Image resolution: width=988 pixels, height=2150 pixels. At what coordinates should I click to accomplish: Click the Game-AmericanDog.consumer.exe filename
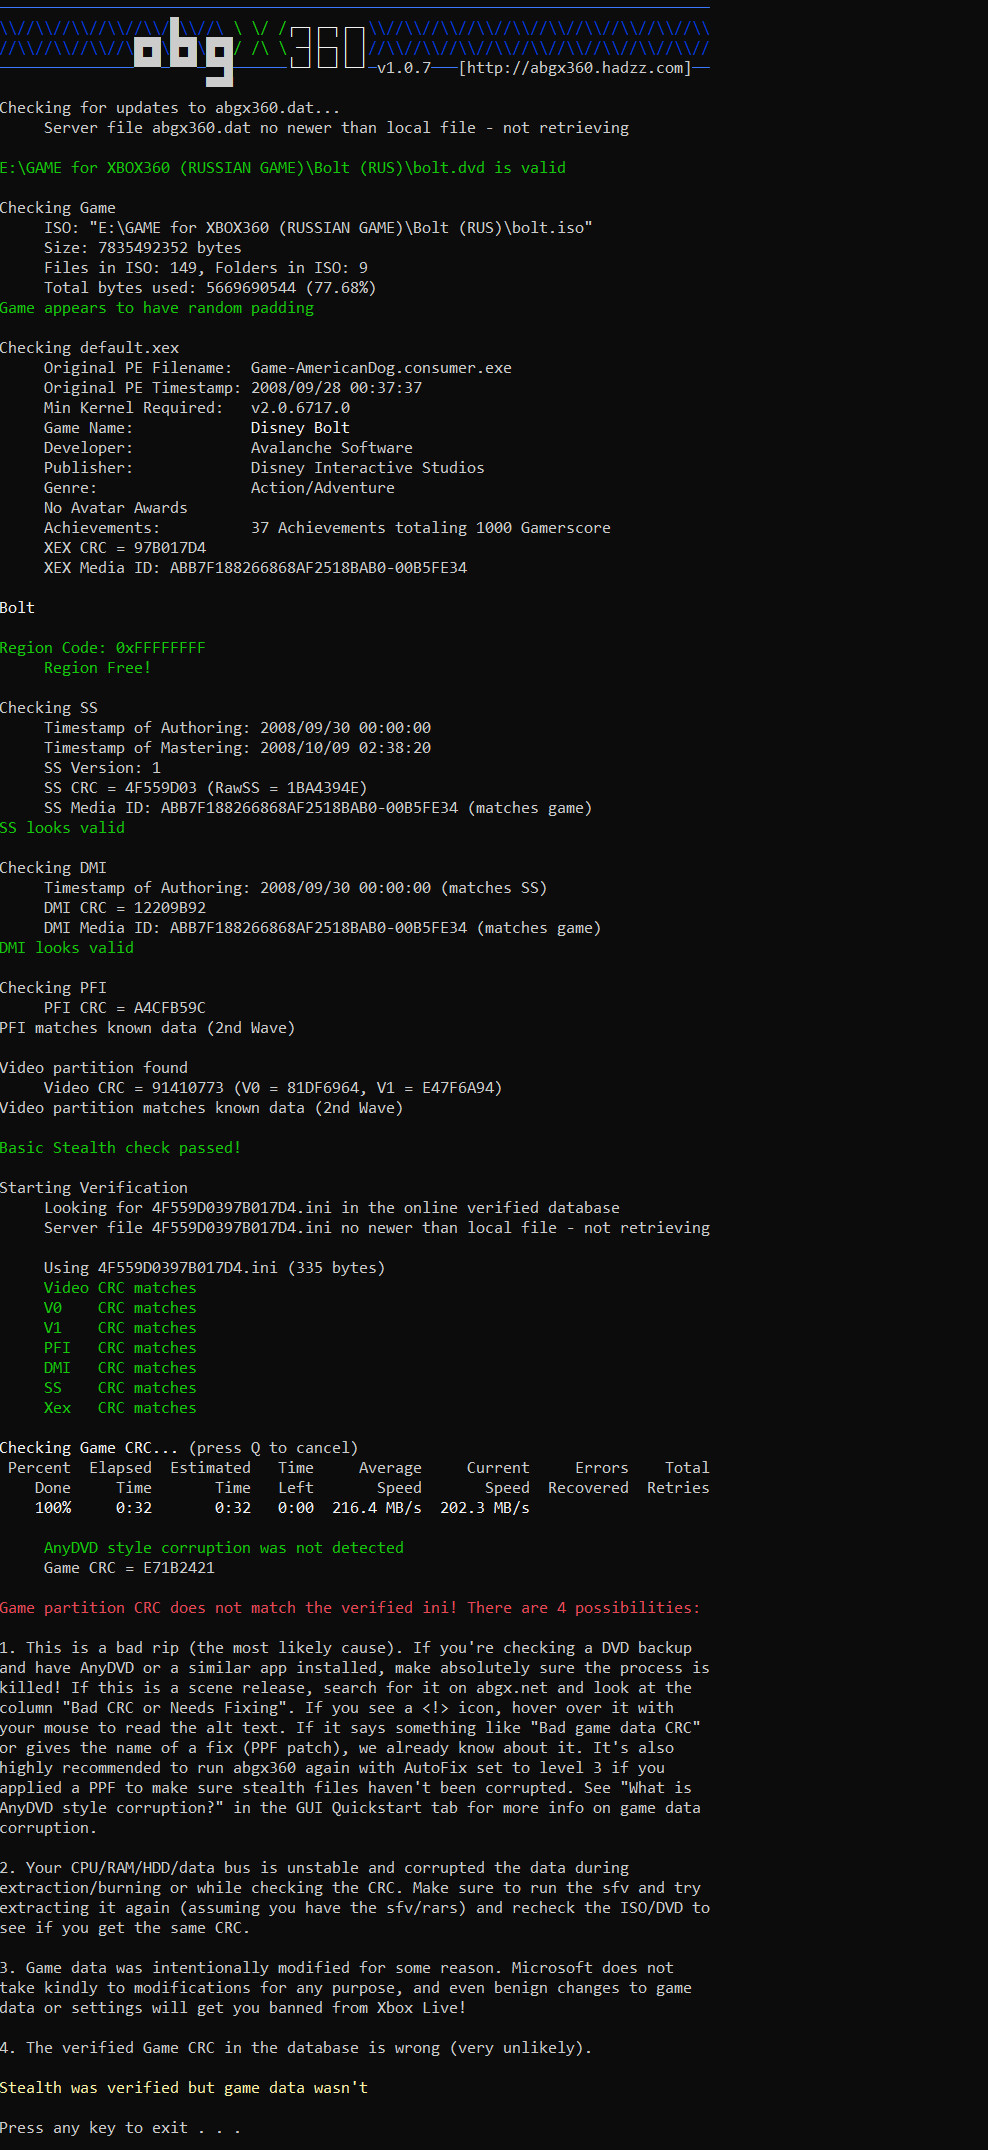[381, 368]
